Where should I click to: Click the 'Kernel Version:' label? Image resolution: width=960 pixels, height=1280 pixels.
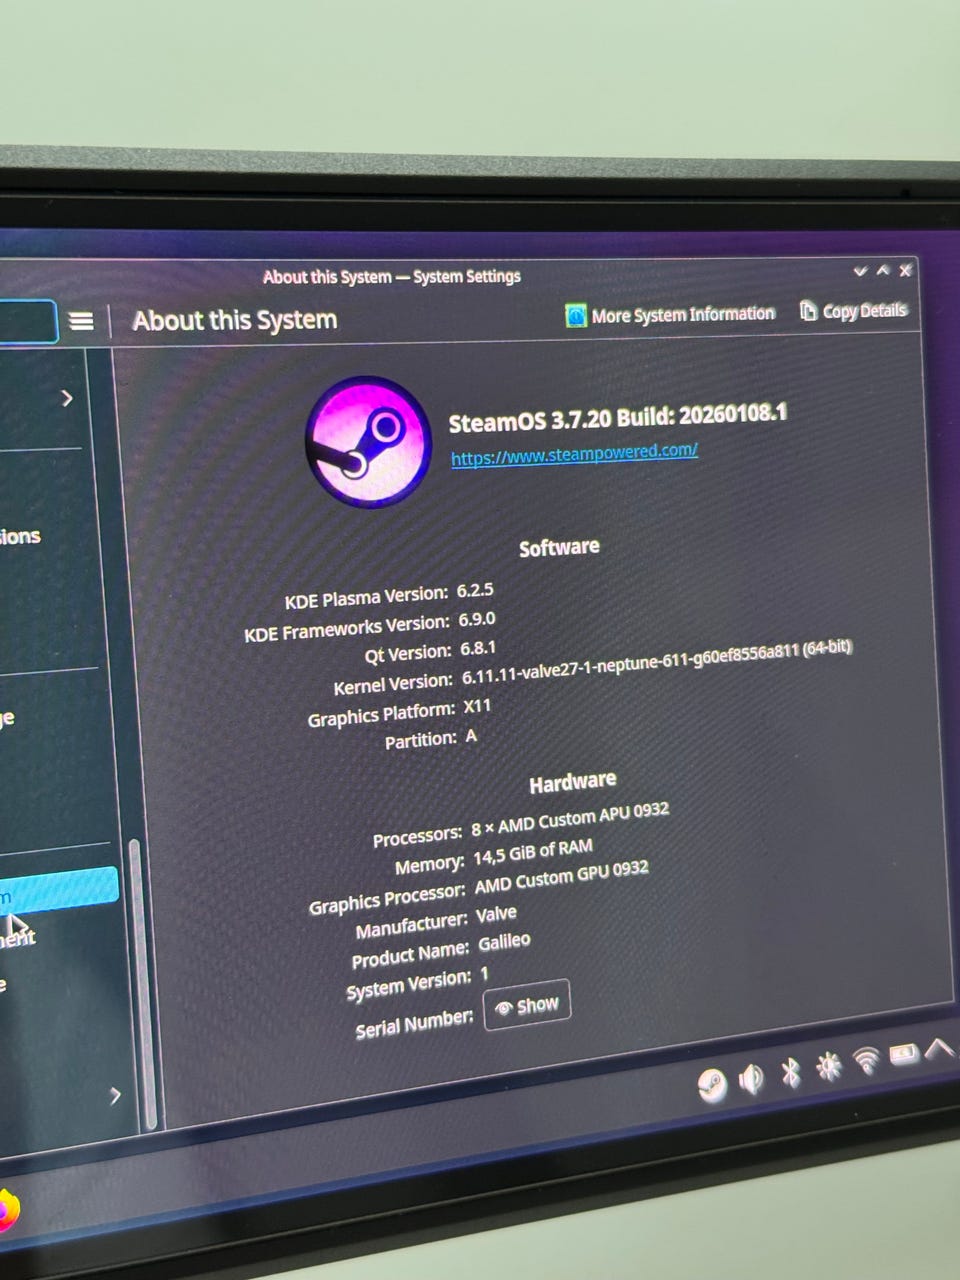[393, 684]
